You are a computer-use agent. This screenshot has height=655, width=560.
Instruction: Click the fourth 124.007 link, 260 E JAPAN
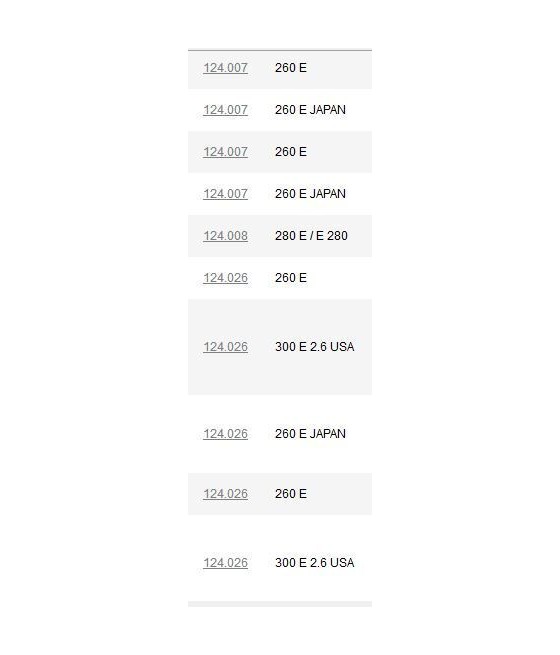226,194
